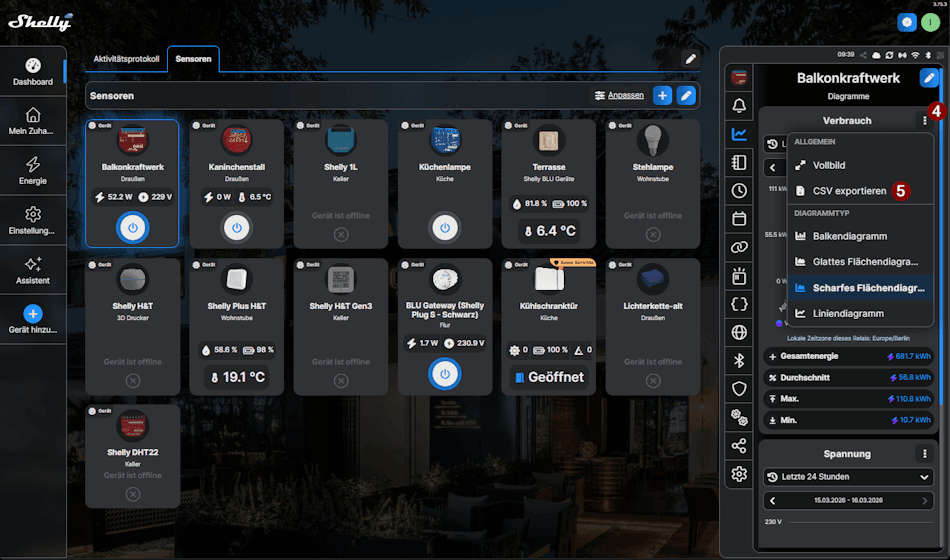Click the Max. statistic row
The height and width of the screenshot is (560, 950).
click(x=848, y=399)
